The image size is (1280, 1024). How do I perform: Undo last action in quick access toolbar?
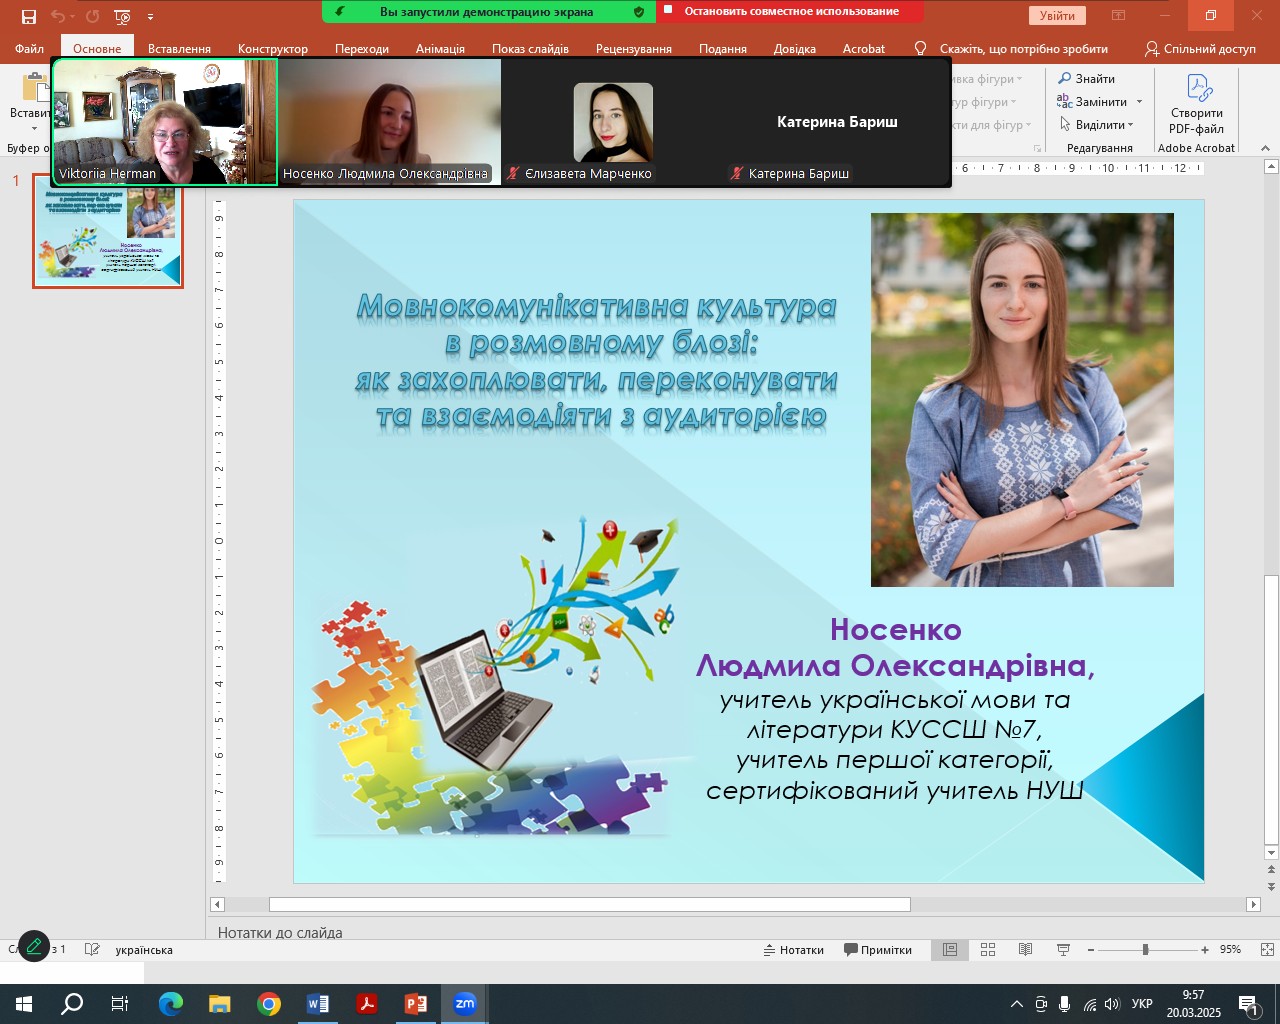point(57,16)
